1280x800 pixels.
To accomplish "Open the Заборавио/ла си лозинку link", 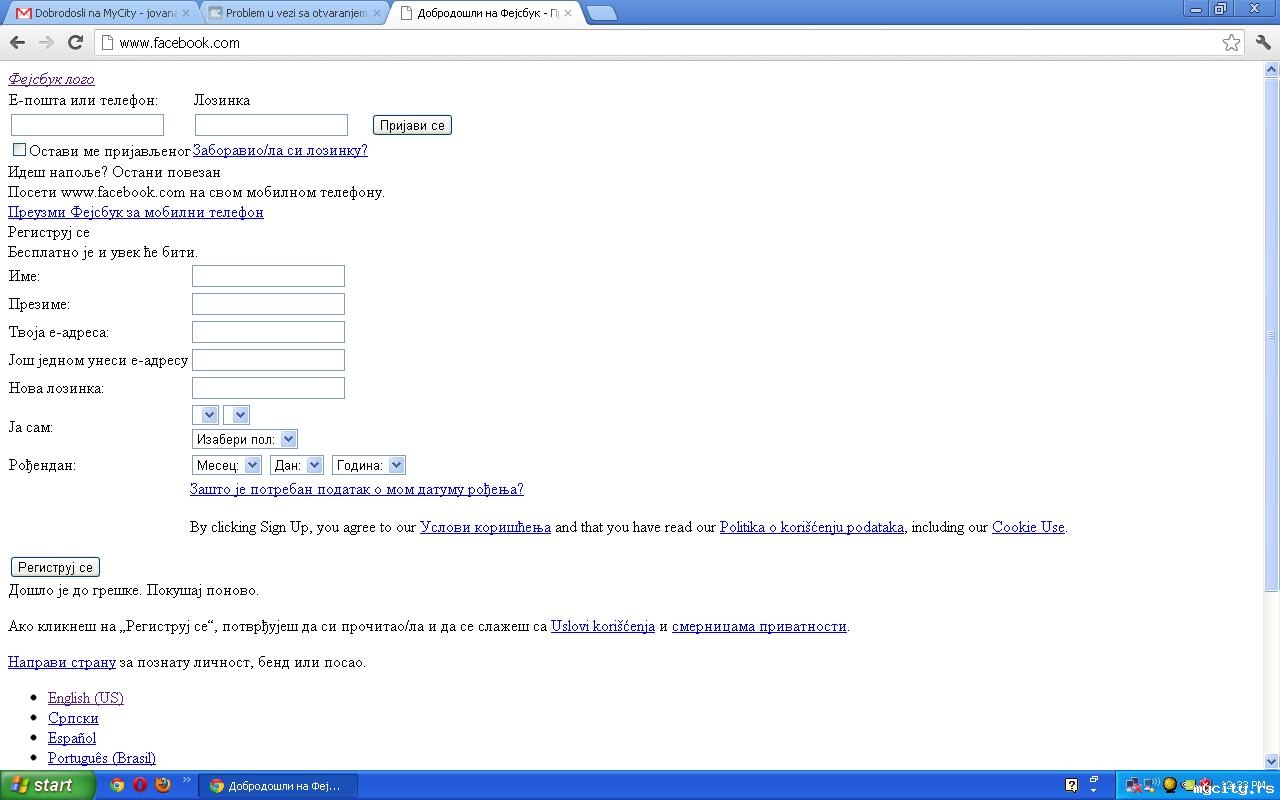I will pos(280,150).
